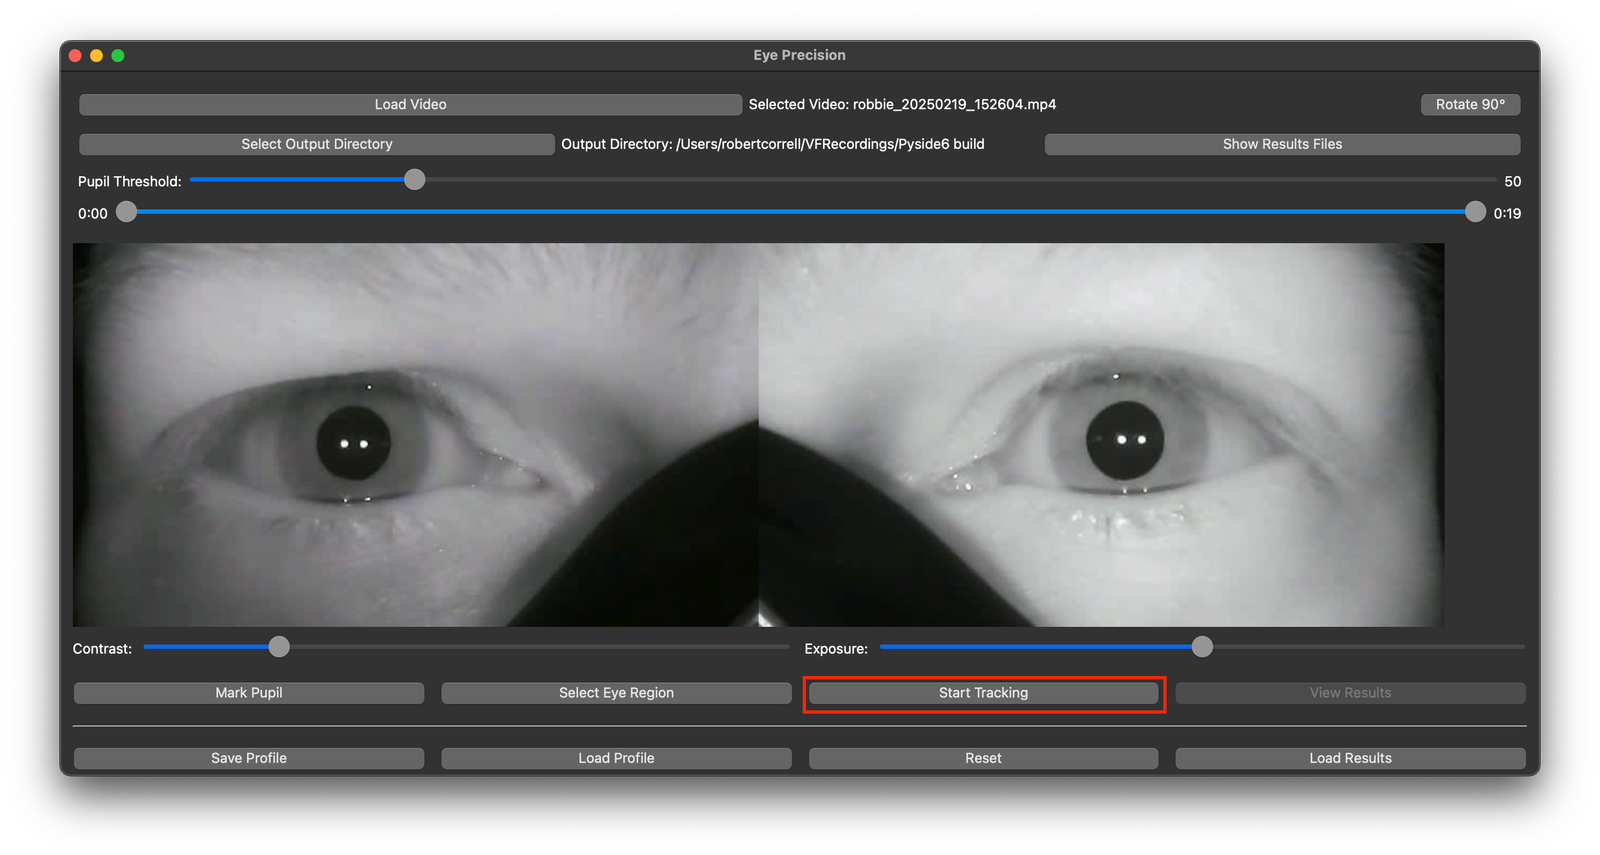Click the Eye Precision window title
The width and height of the screenshot is (1600, 855).
[799, 55]
